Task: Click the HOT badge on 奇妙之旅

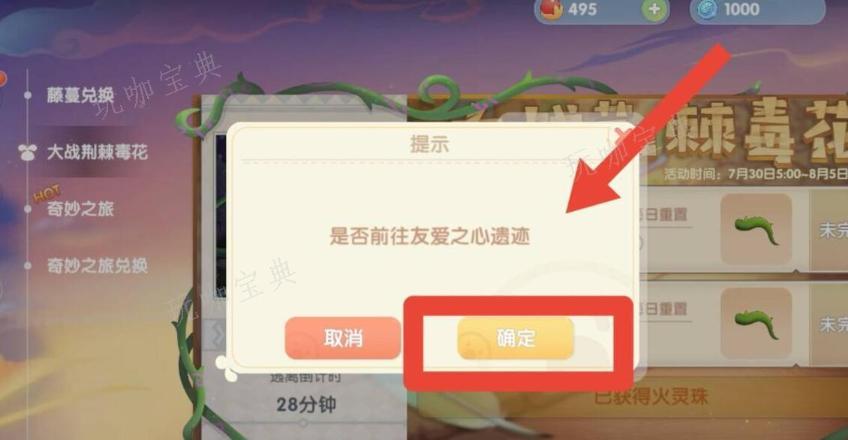Action: (x=47, y=193)
